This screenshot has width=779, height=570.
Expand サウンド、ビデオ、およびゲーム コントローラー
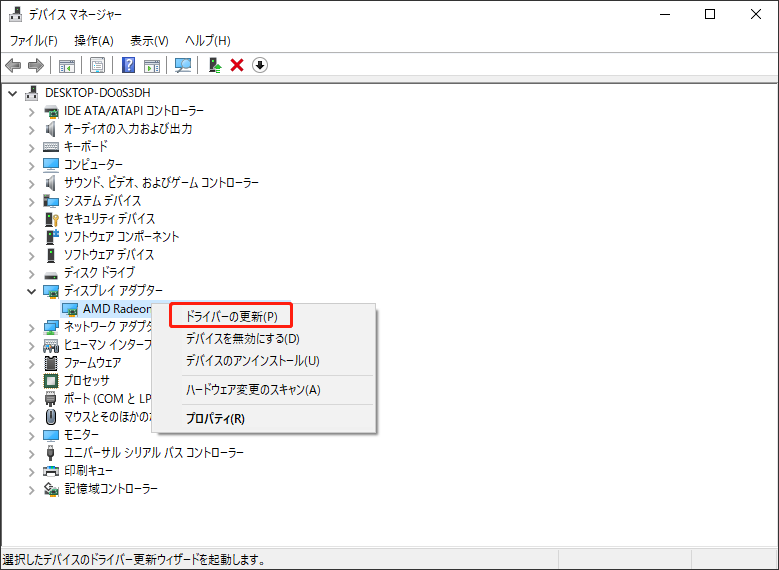32,183
